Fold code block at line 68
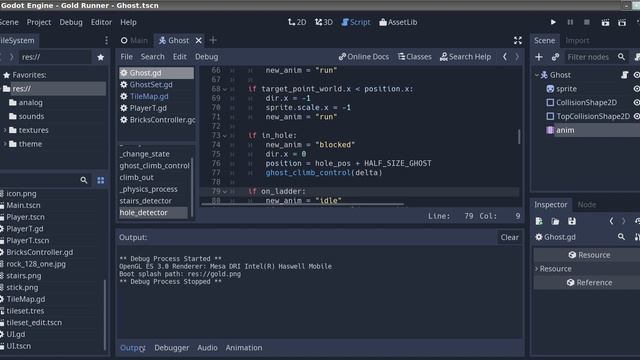The image size is (640, 360). click(224, 89)
